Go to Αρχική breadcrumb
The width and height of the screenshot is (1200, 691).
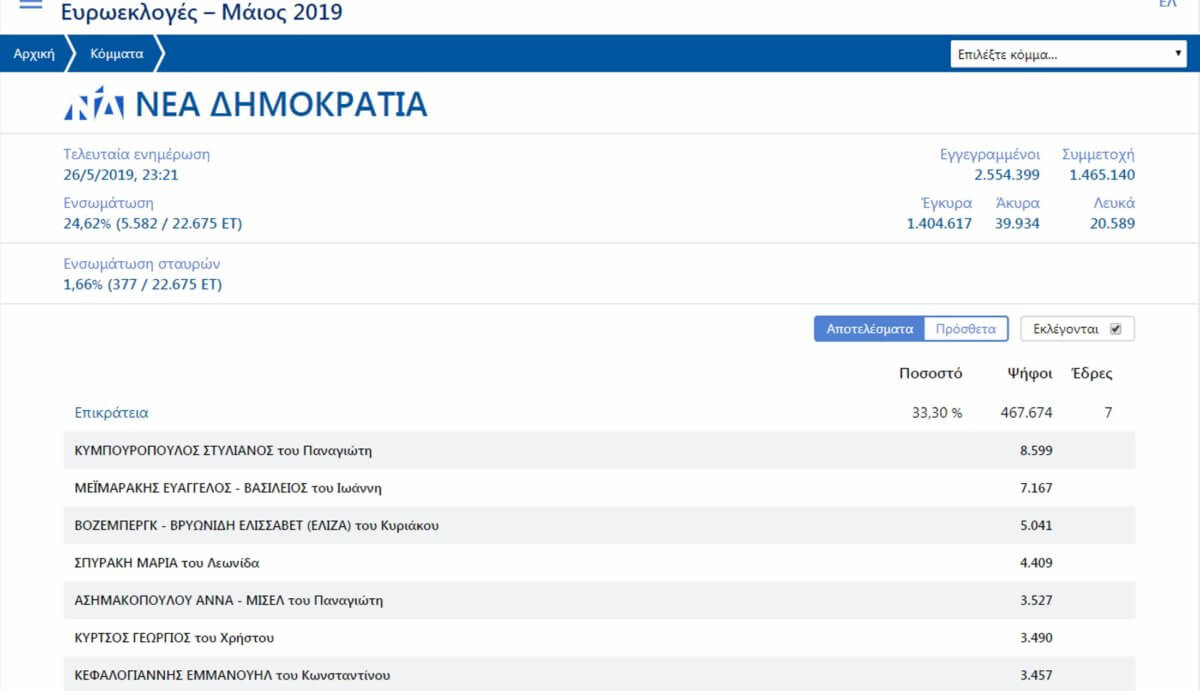click(x=34, y=54)
